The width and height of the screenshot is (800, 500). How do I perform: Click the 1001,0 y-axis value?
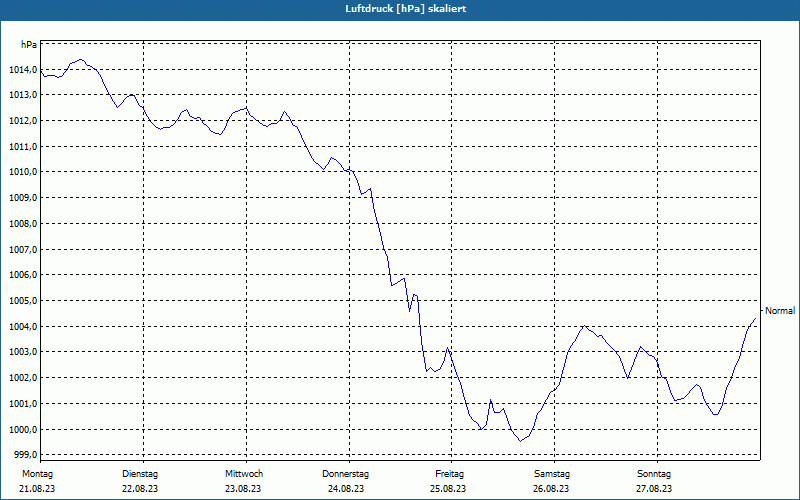pos(23,404)
